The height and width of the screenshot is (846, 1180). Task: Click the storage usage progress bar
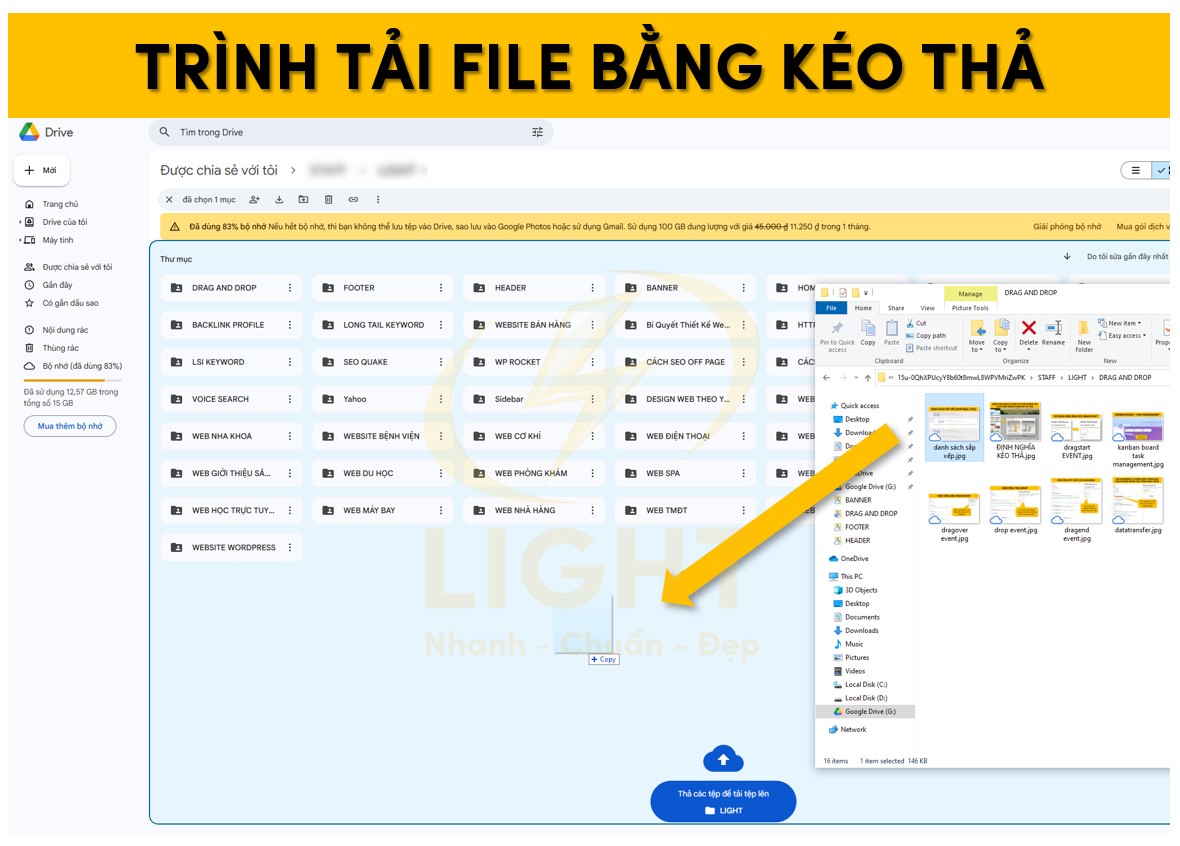coord(71,381)
